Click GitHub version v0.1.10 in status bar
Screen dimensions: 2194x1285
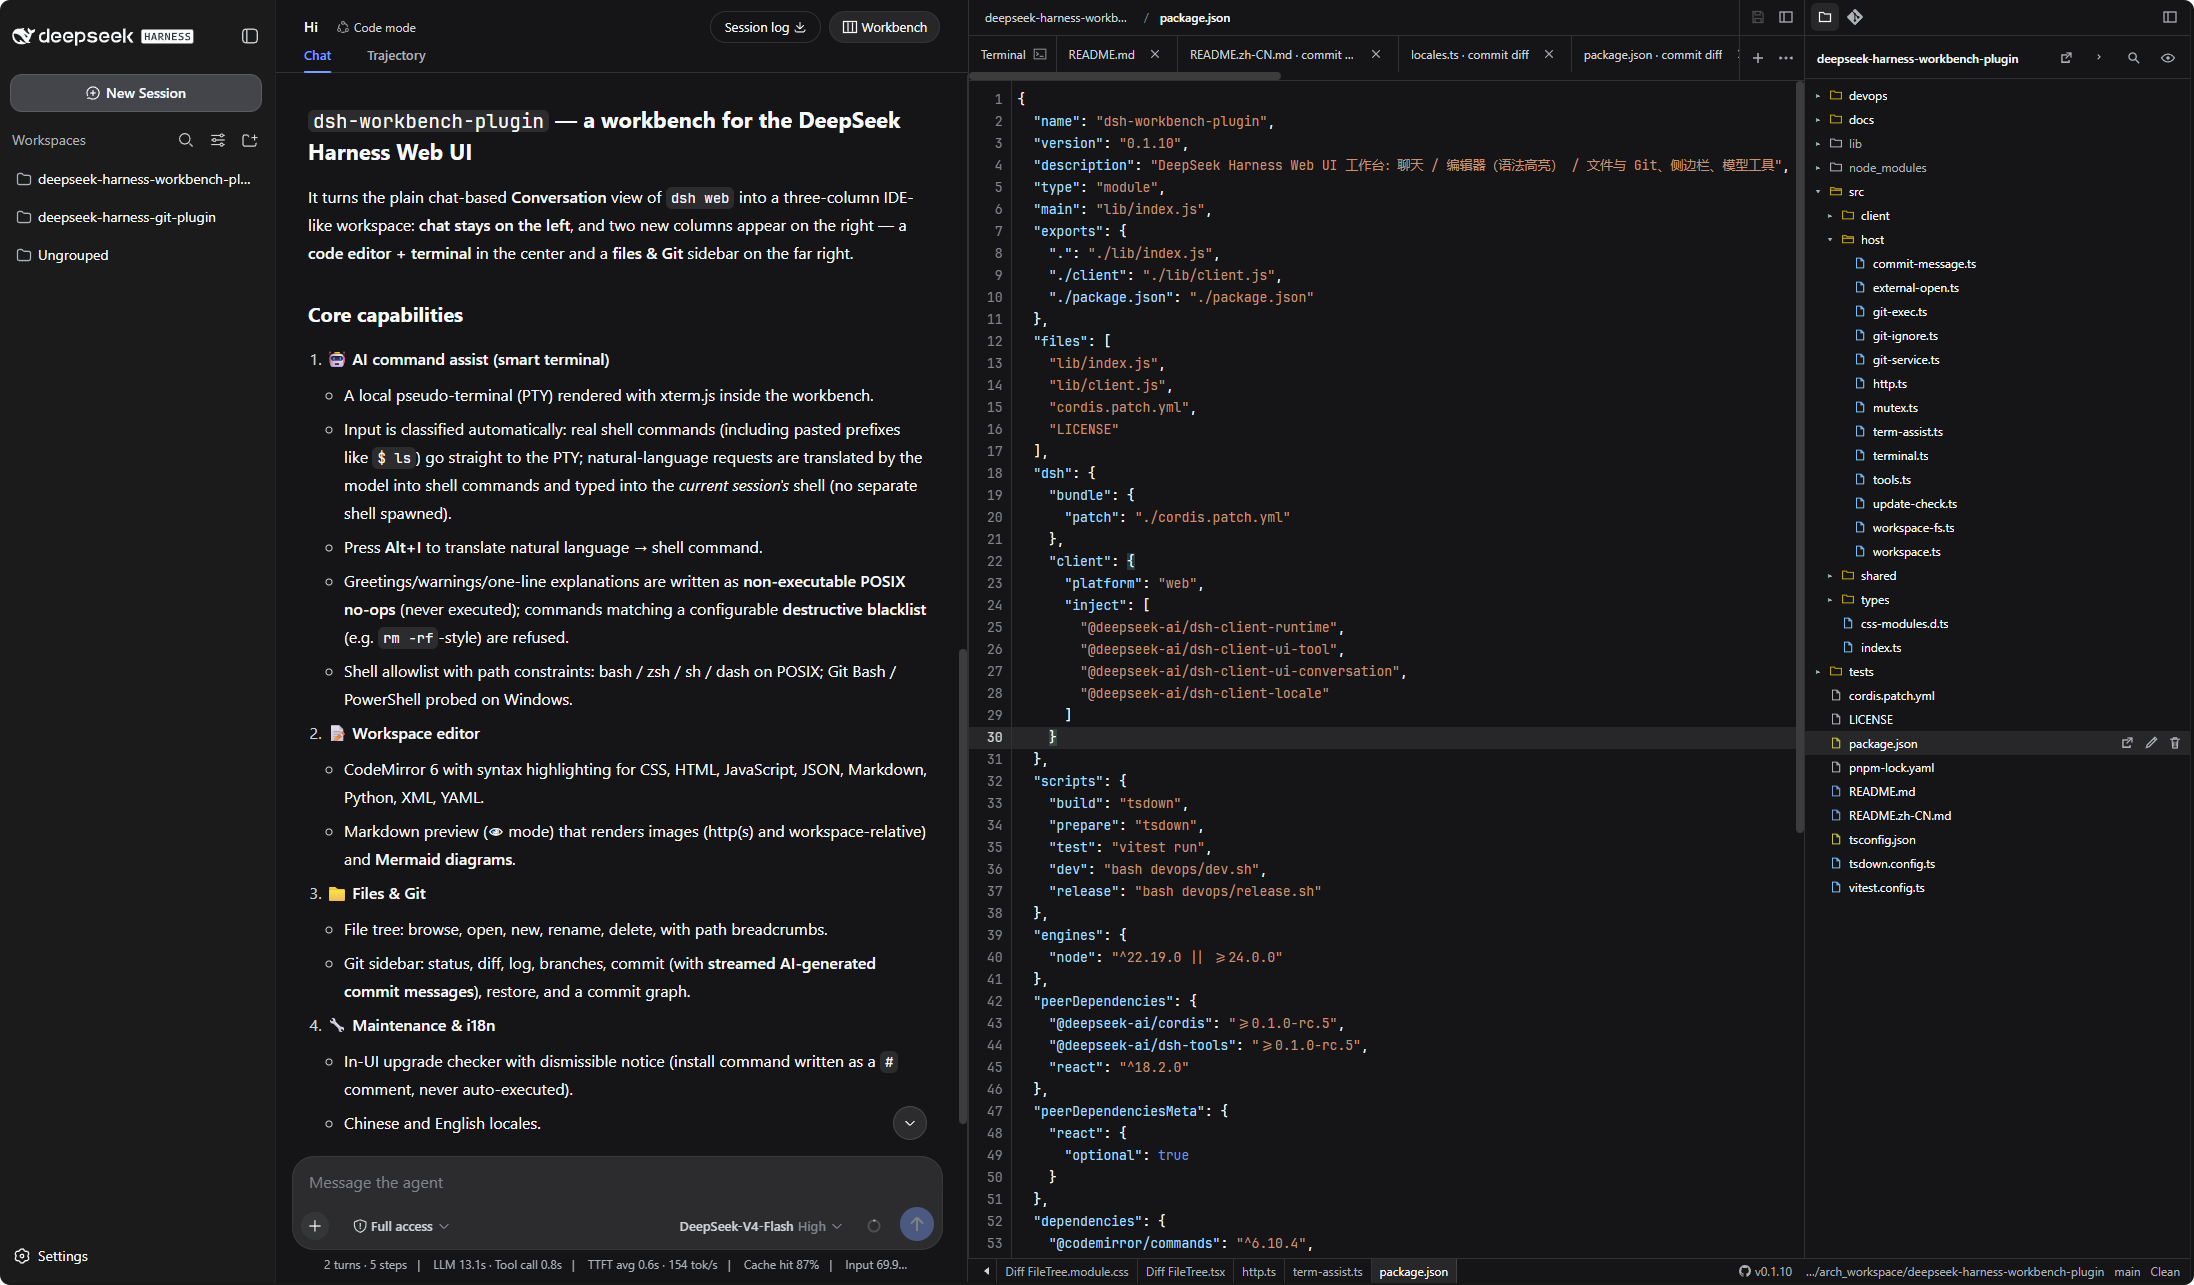coord(1765,1272)
